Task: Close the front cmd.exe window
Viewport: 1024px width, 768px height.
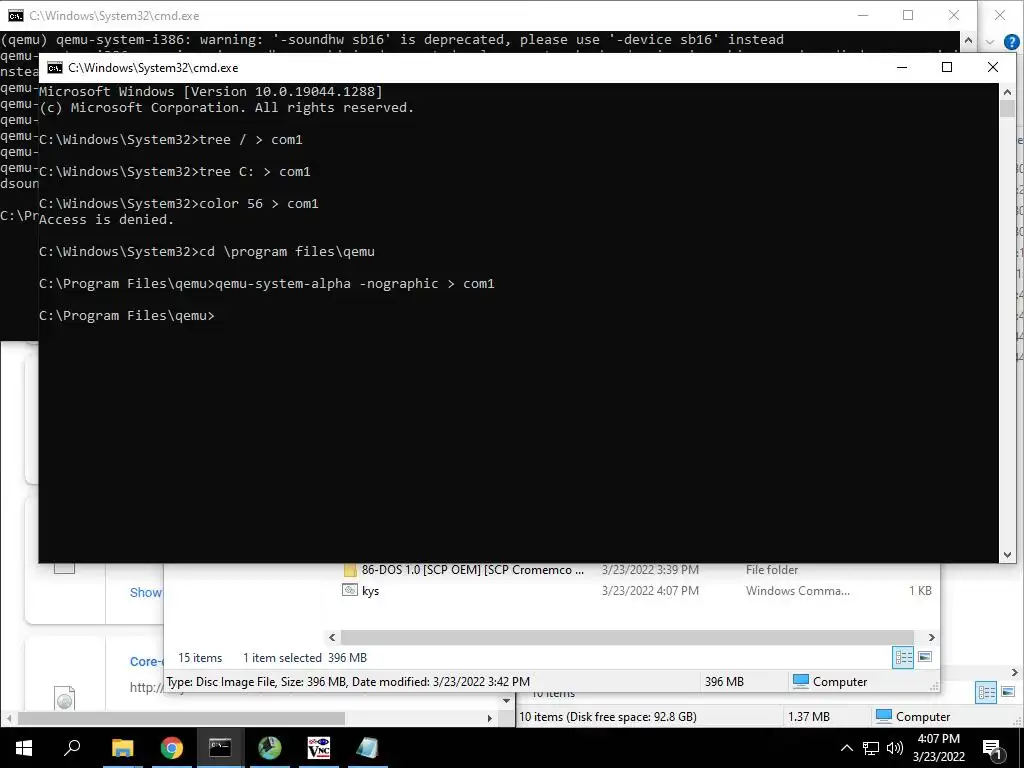Action: (x=993, y=67)
